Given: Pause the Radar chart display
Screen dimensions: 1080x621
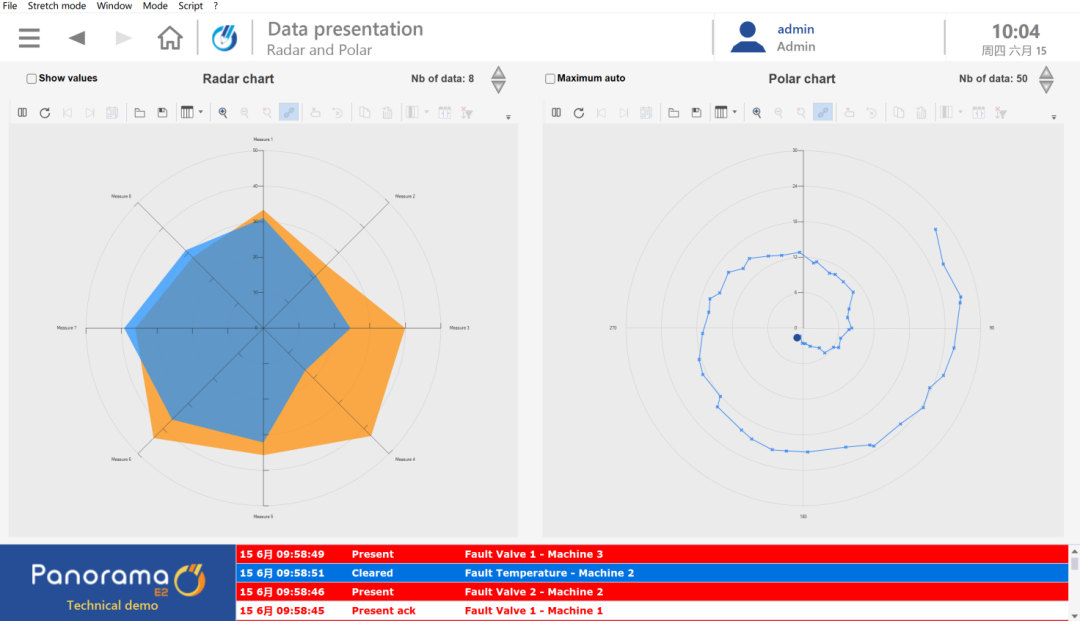Looking at the screenshot, I should click(22, 113).
